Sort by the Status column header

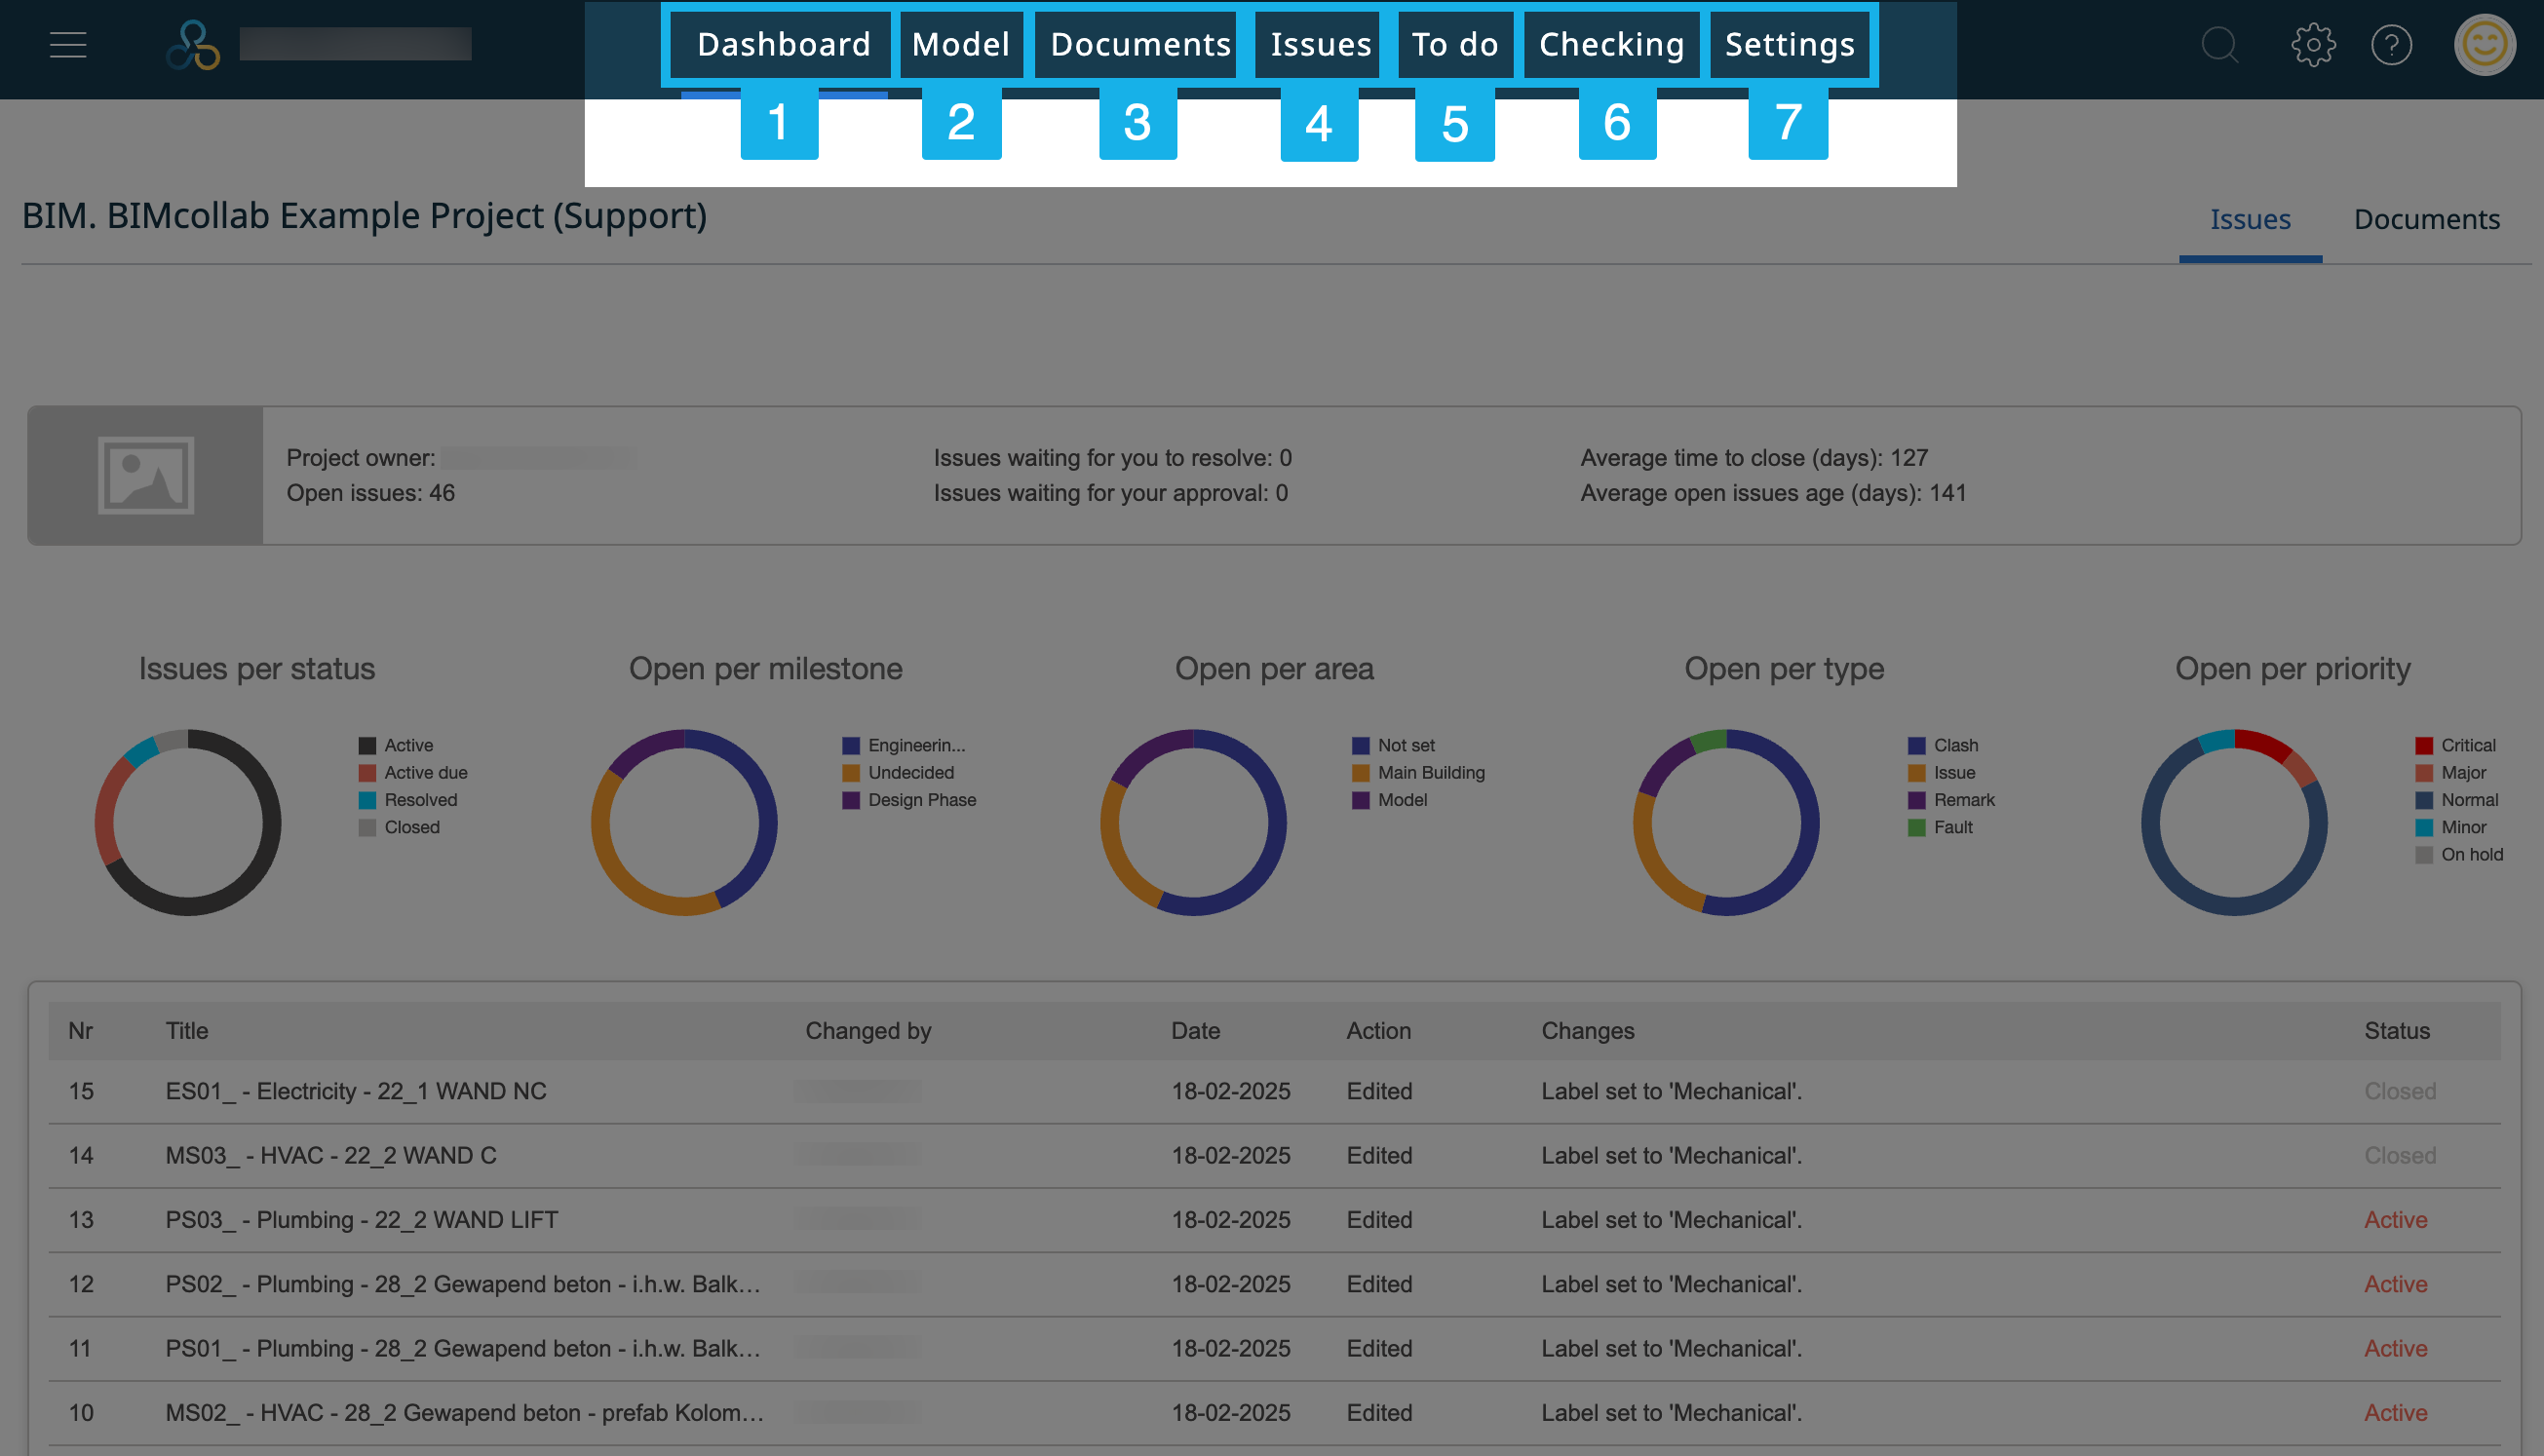(2396, 1030)
